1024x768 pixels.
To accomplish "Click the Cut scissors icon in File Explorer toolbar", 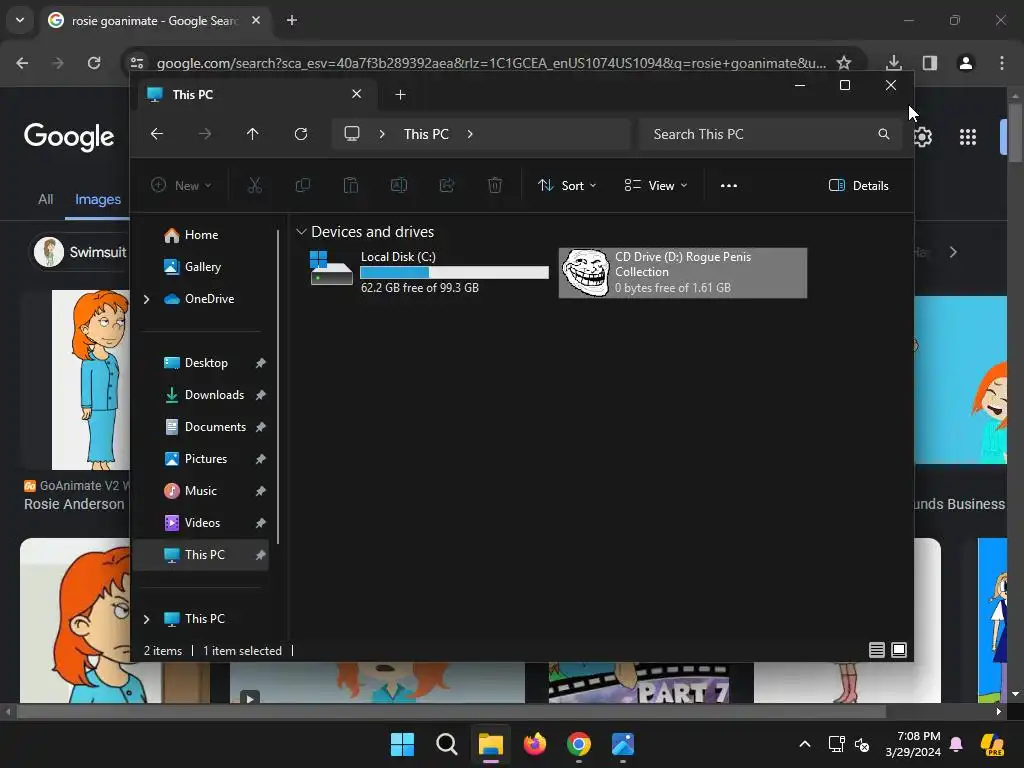I will tap(255, 185).
